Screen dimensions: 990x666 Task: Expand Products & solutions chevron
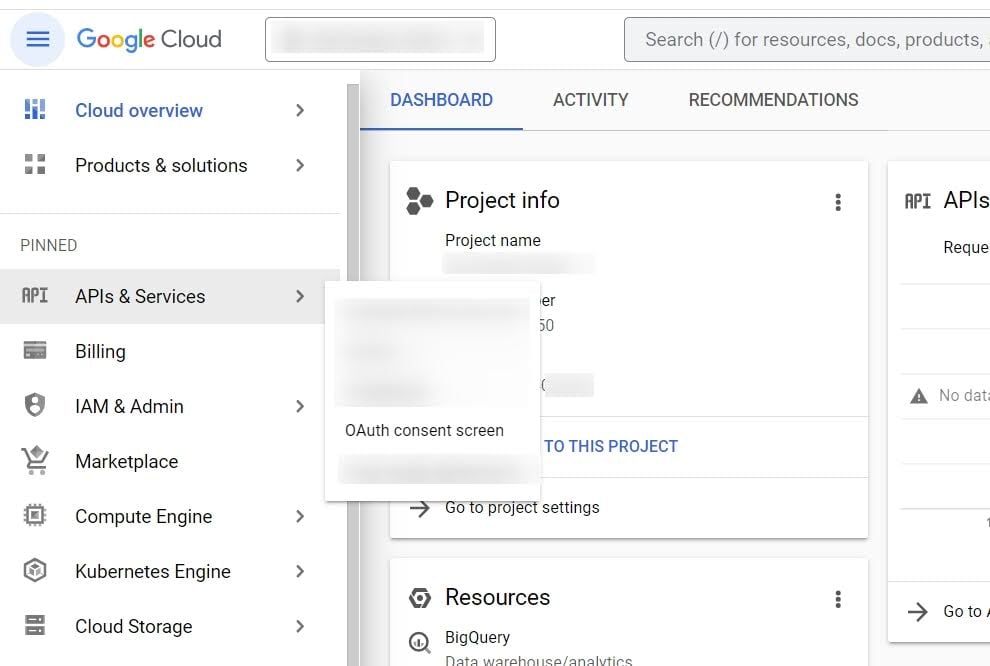300,165
